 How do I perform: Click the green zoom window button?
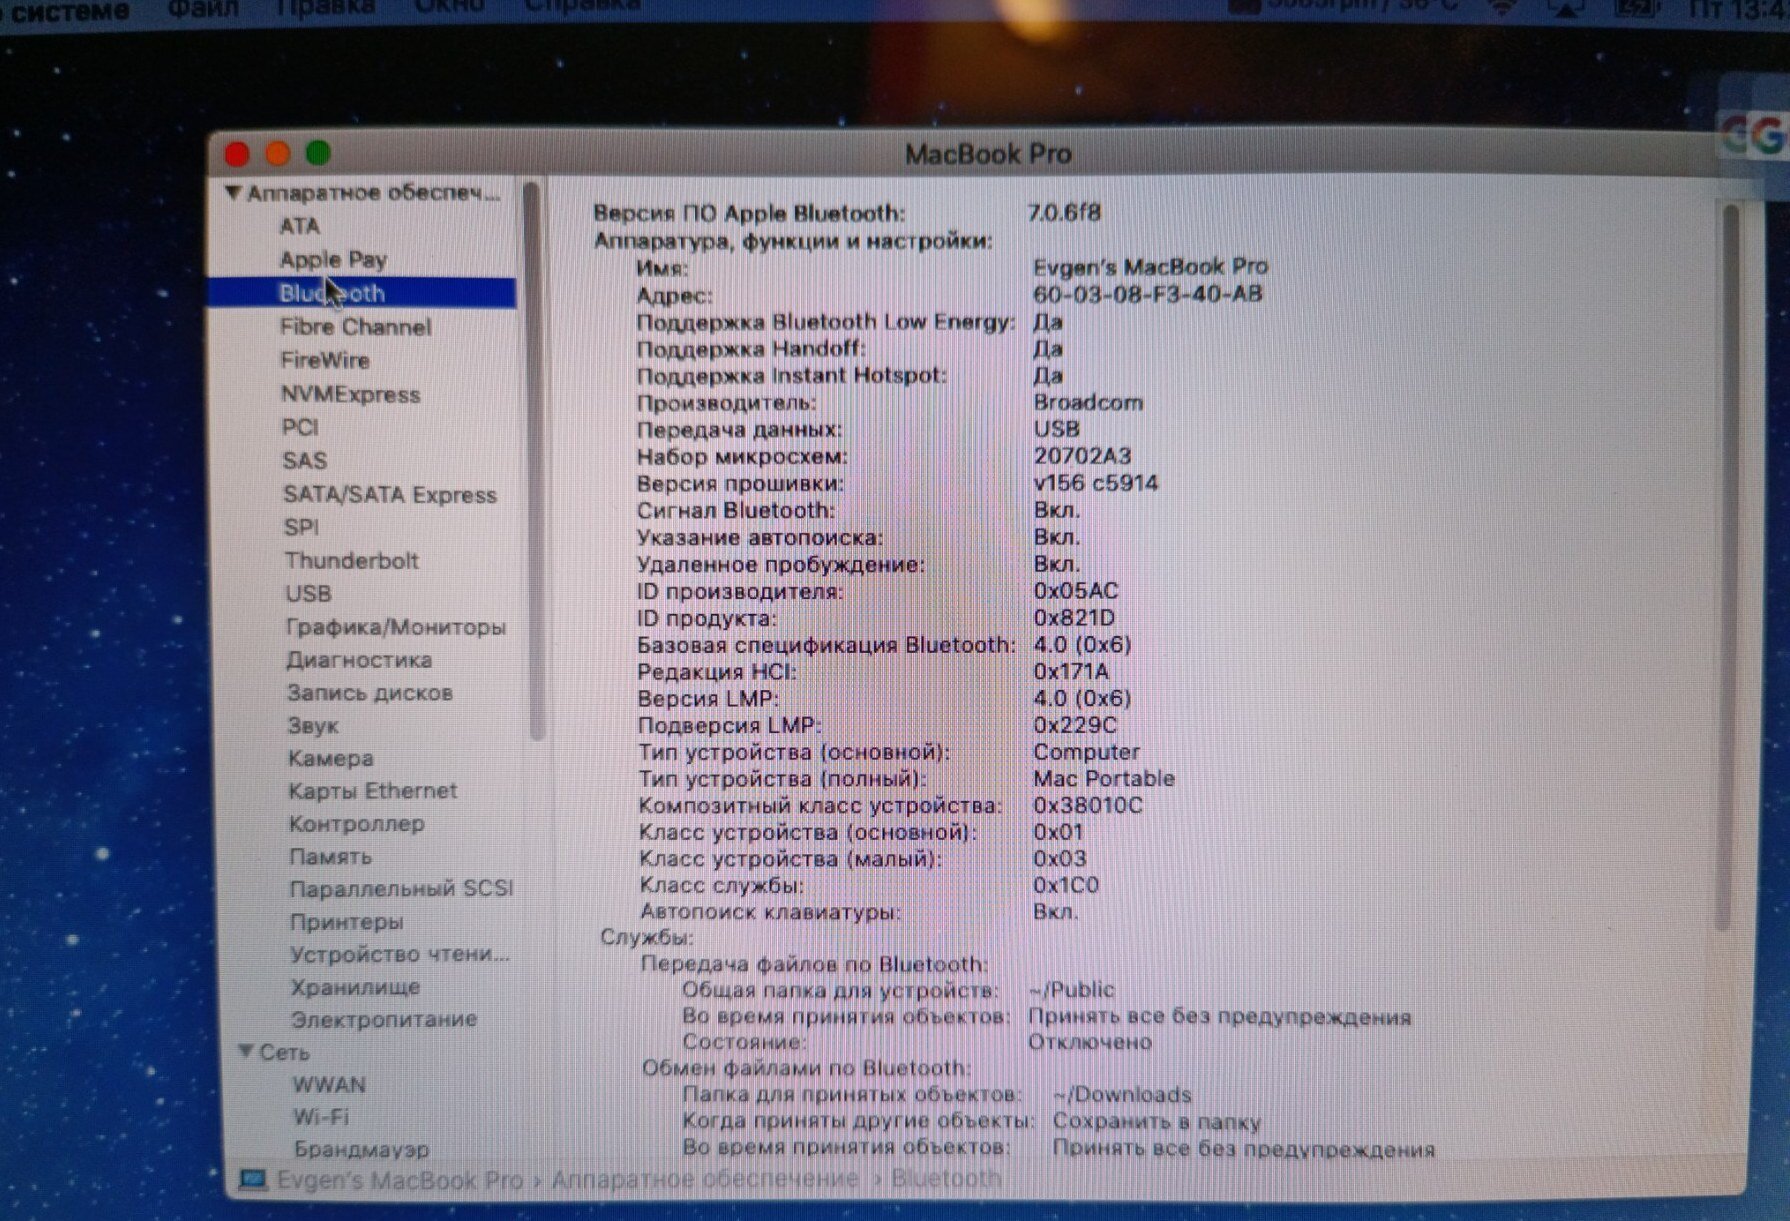pos(318,153)
